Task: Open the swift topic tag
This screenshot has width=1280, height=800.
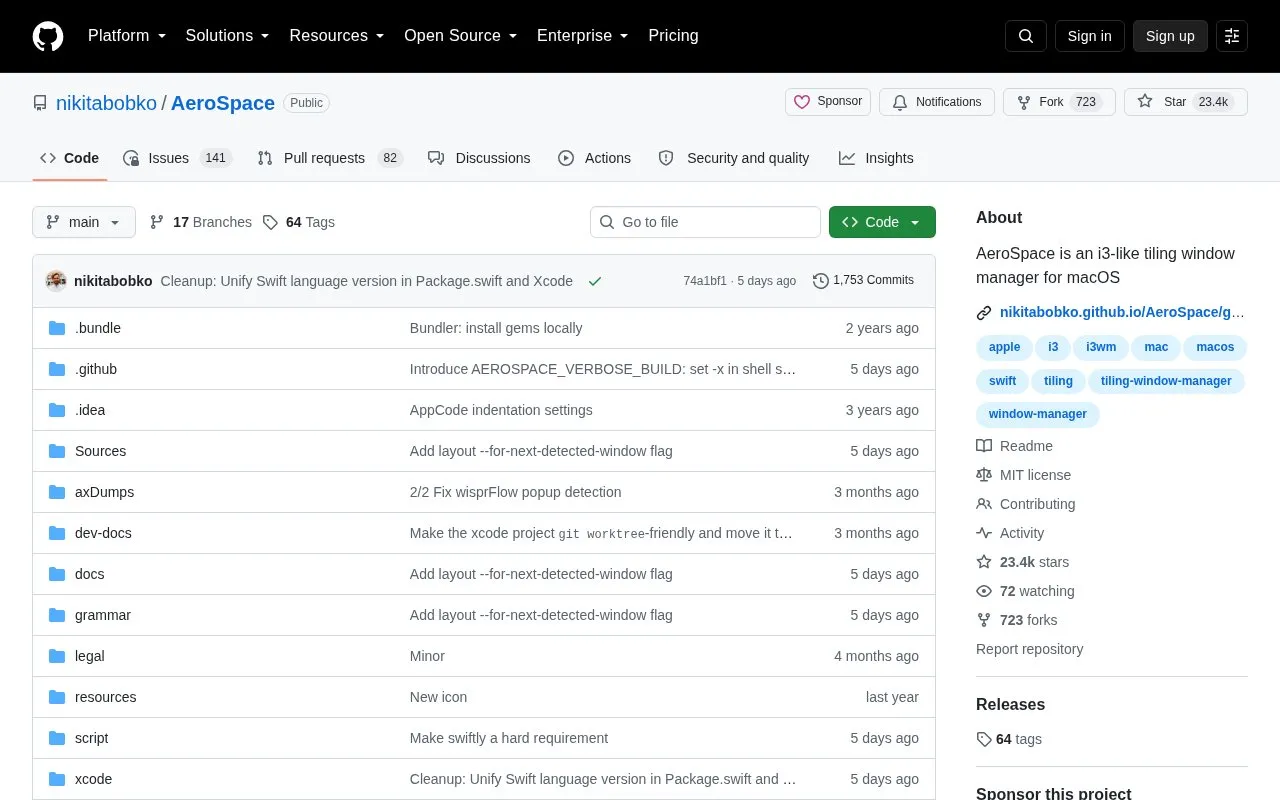Action: tap(1002, 381)
